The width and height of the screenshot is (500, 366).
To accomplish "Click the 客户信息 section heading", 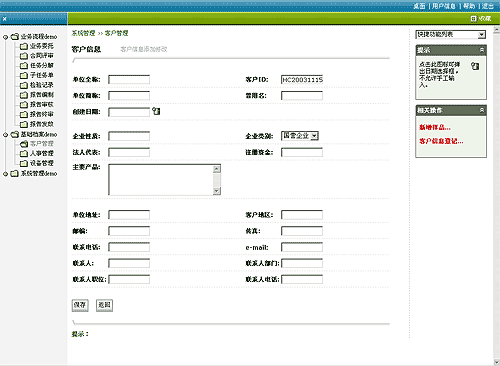I will click(86, 49).
